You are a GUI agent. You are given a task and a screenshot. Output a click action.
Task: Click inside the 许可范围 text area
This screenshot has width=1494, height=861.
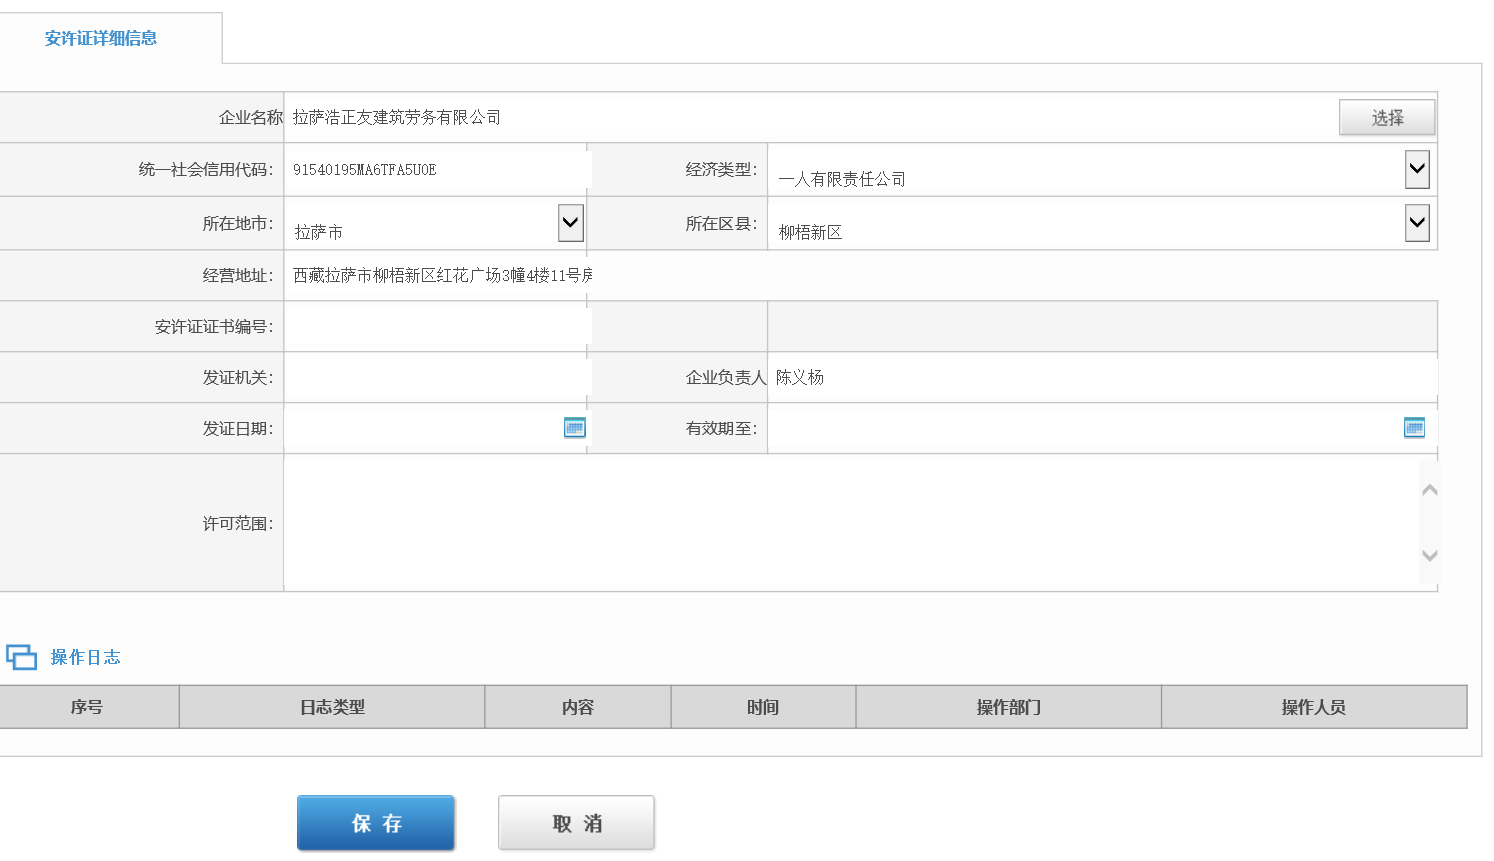pos(850,522)
